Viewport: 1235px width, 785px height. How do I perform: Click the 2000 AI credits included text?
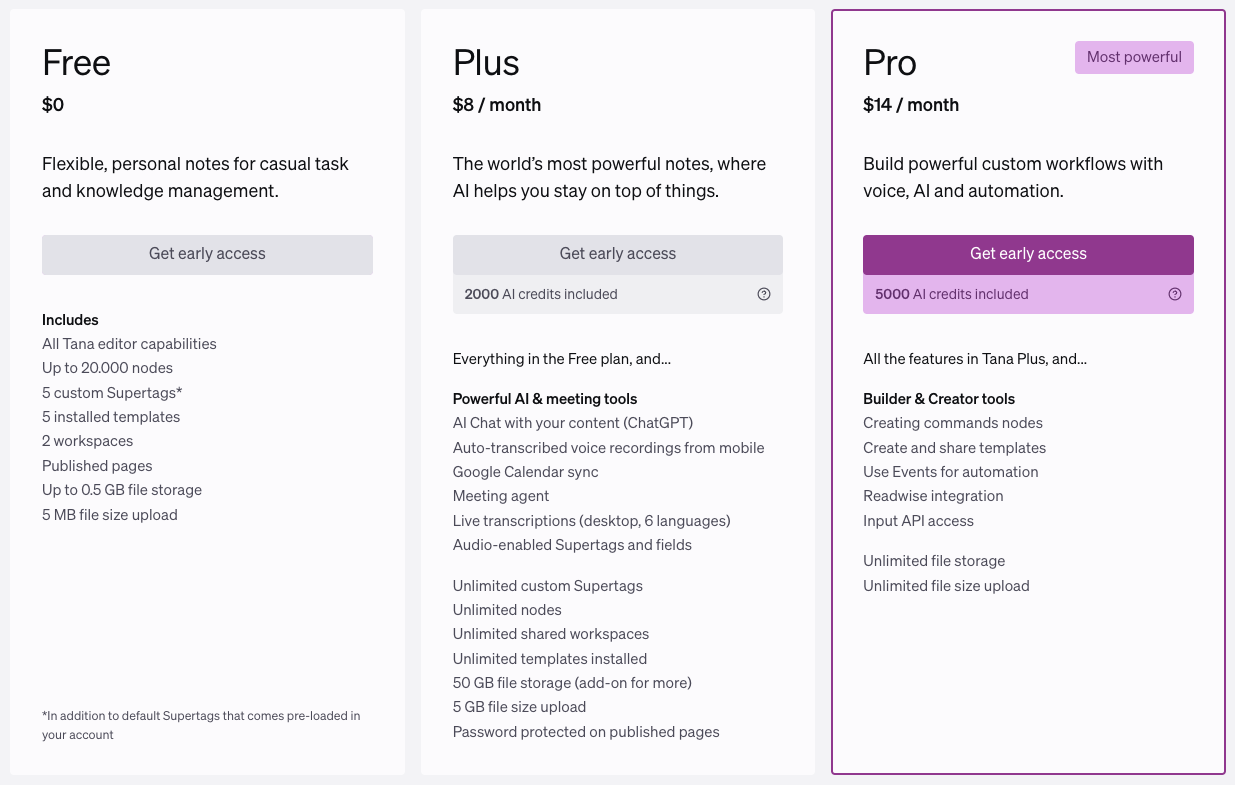tap(541, 294)
